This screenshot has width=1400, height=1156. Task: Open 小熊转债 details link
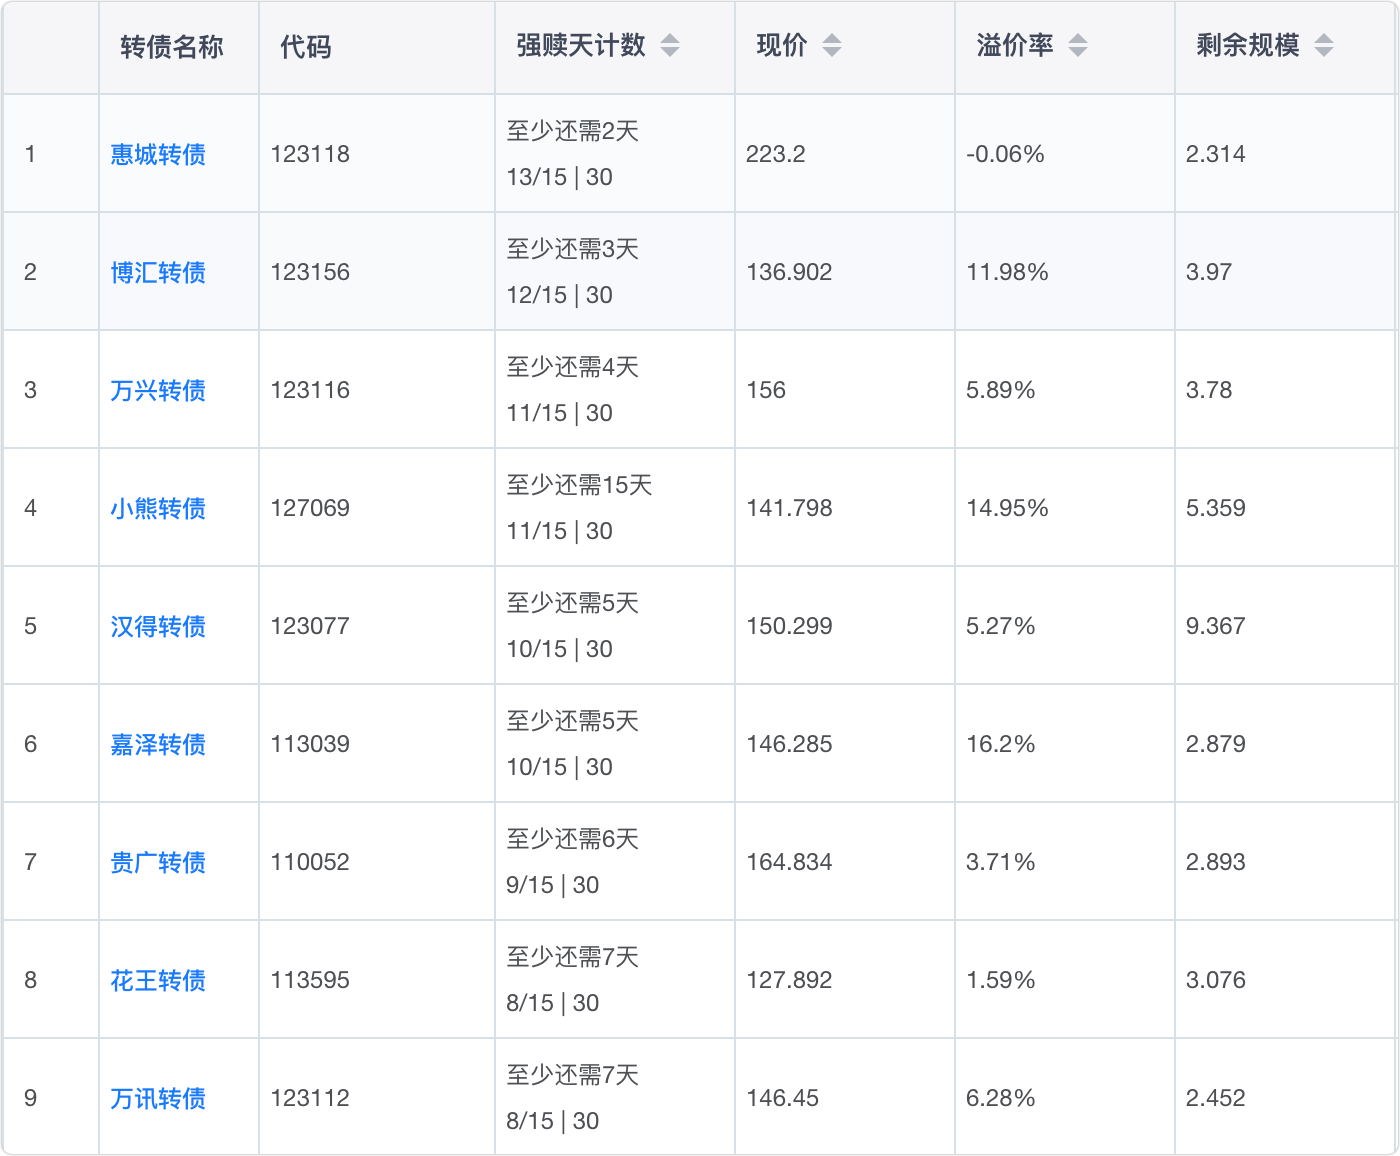coord(158,508)
